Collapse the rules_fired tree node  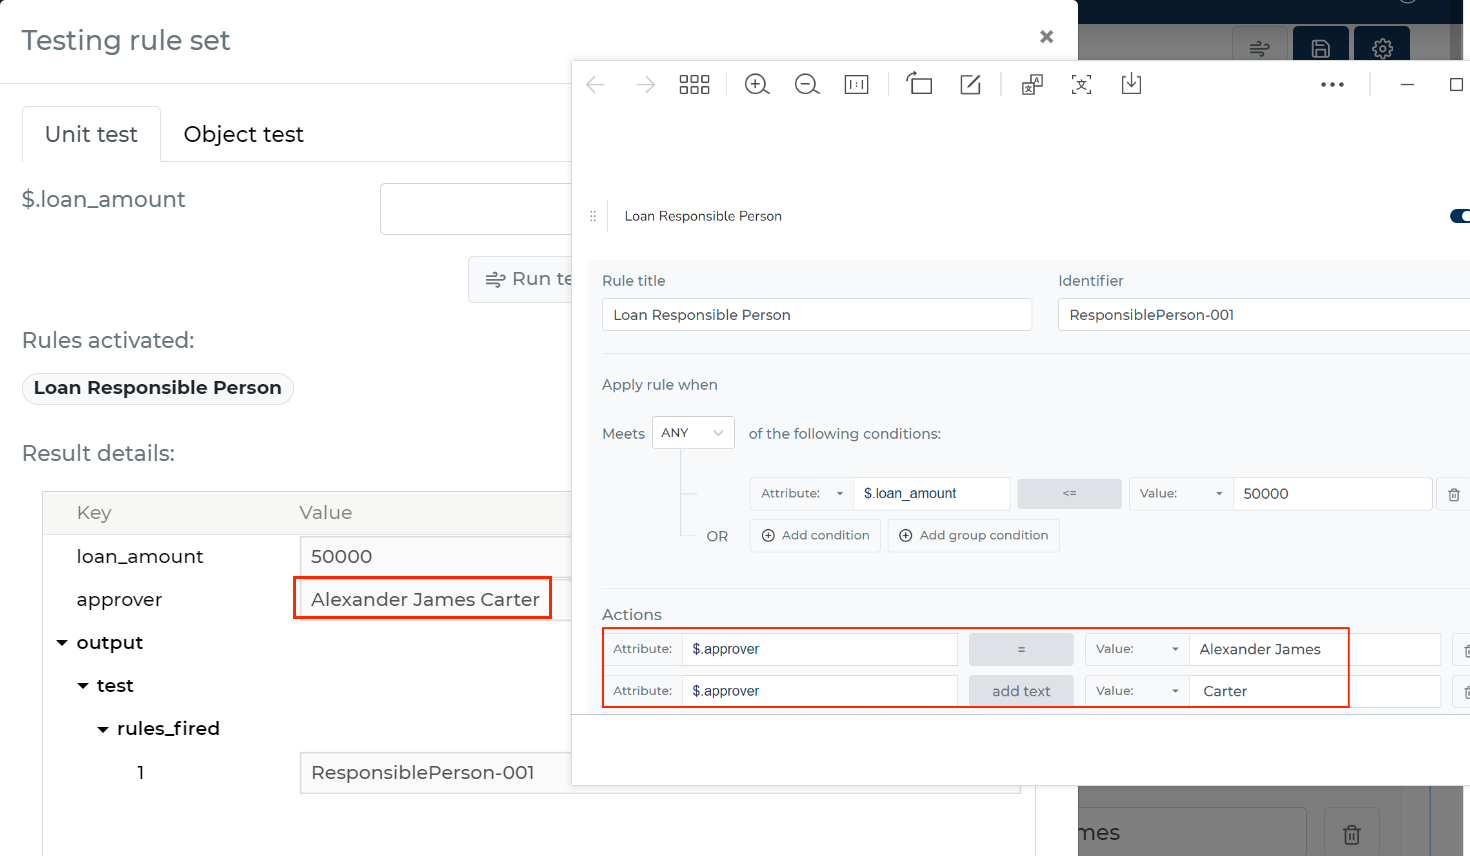(103, 729)
